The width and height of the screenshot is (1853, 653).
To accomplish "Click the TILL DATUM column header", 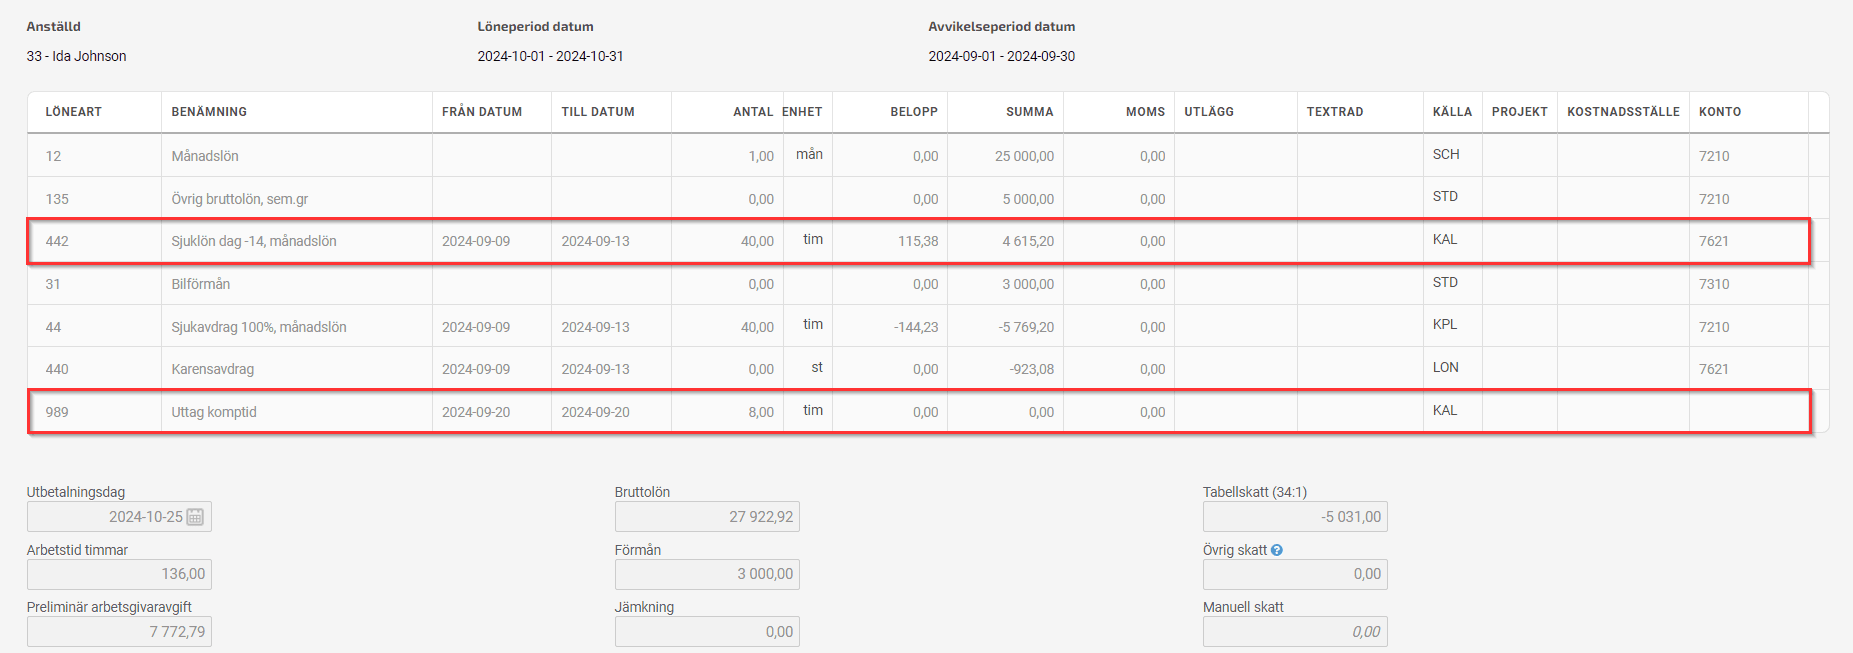I will point(598,112).
